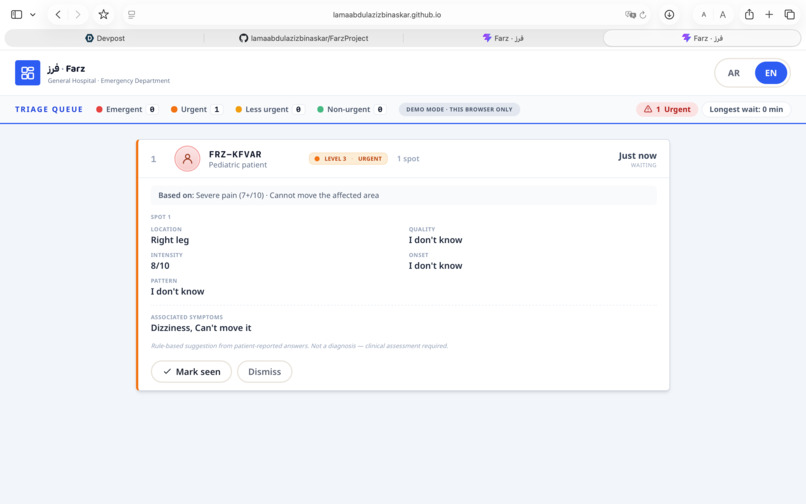Switch language to EN
Viewport: 806px width, 504px height.
click(771, 73)
